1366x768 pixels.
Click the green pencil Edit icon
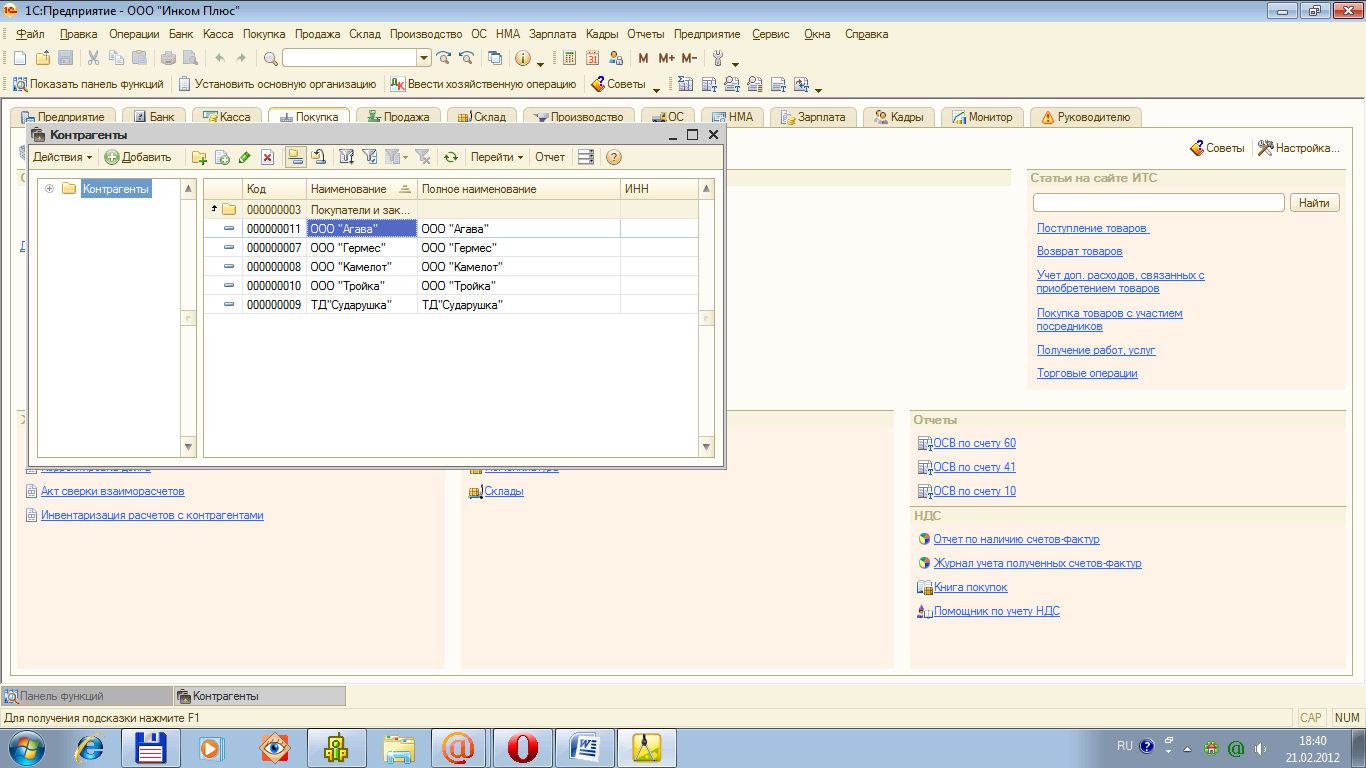(x=245, y=157)
